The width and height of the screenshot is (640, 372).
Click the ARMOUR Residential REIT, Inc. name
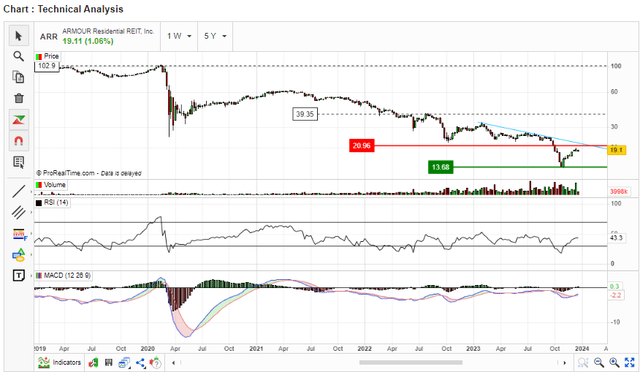[108, 31]
